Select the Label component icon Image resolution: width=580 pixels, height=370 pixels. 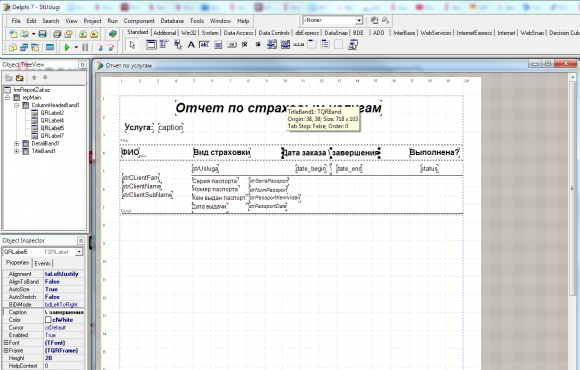click(x=191, y=45)
